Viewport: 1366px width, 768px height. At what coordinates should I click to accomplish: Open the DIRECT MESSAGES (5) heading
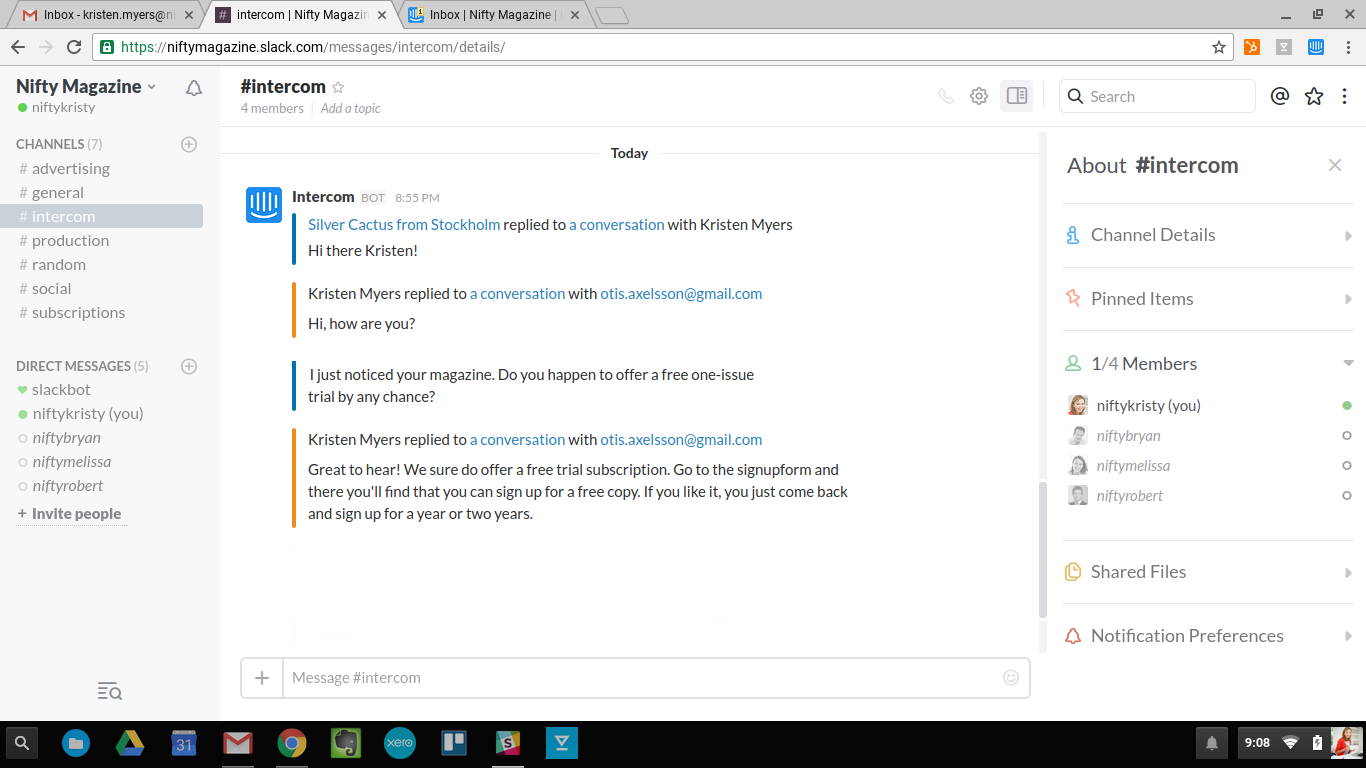point(82,366)
